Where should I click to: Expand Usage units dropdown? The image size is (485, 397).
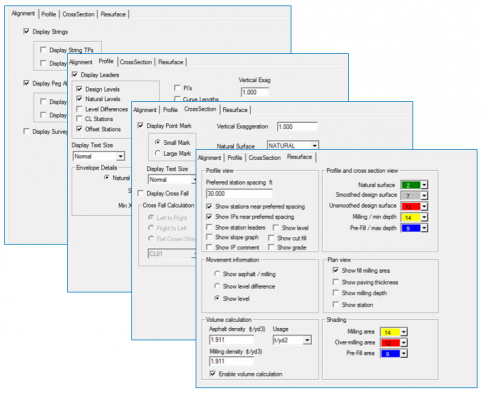click(307, 340)
